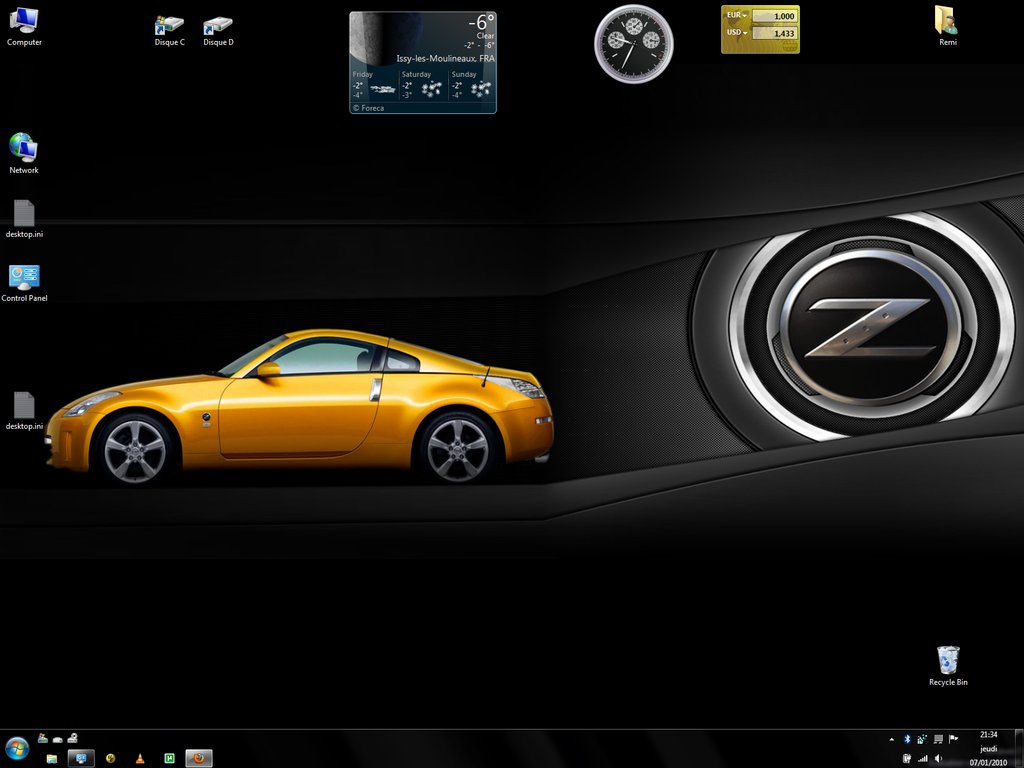Open the Control Panel desktop icon

[x=24, y=278]
